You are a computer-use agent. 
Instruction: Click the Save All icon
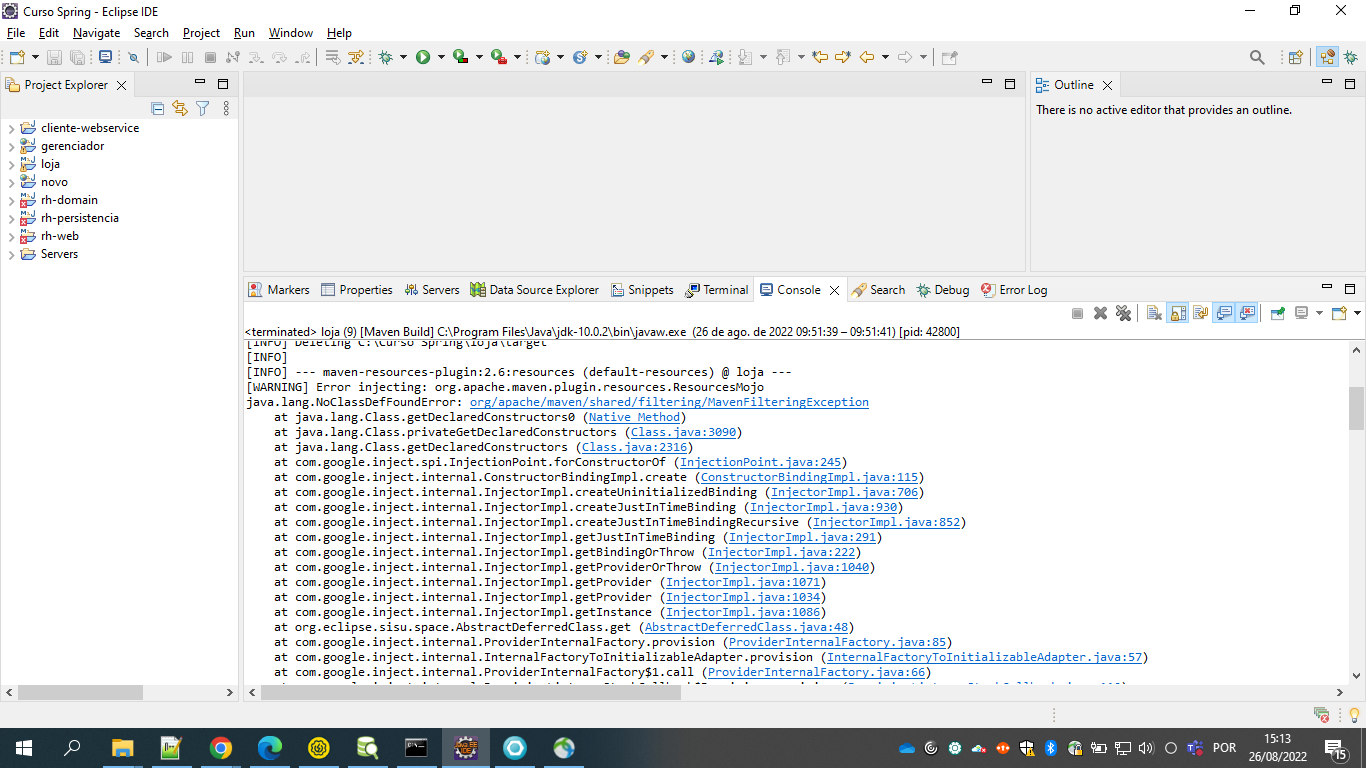coord(77,57)
